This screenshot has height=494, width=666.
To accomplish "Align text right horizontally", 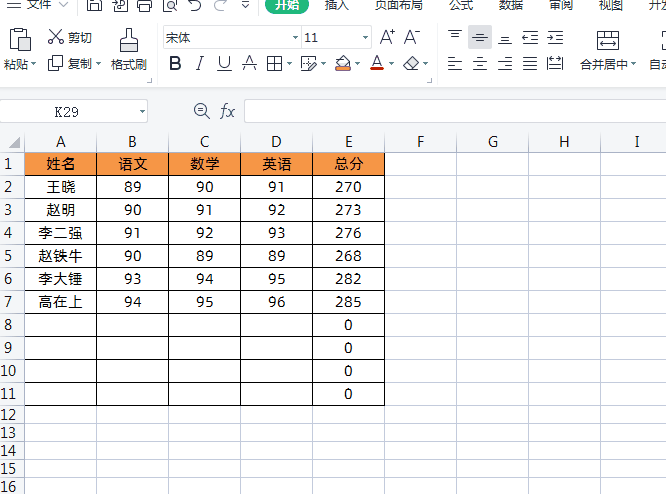I will pos(505,64).
